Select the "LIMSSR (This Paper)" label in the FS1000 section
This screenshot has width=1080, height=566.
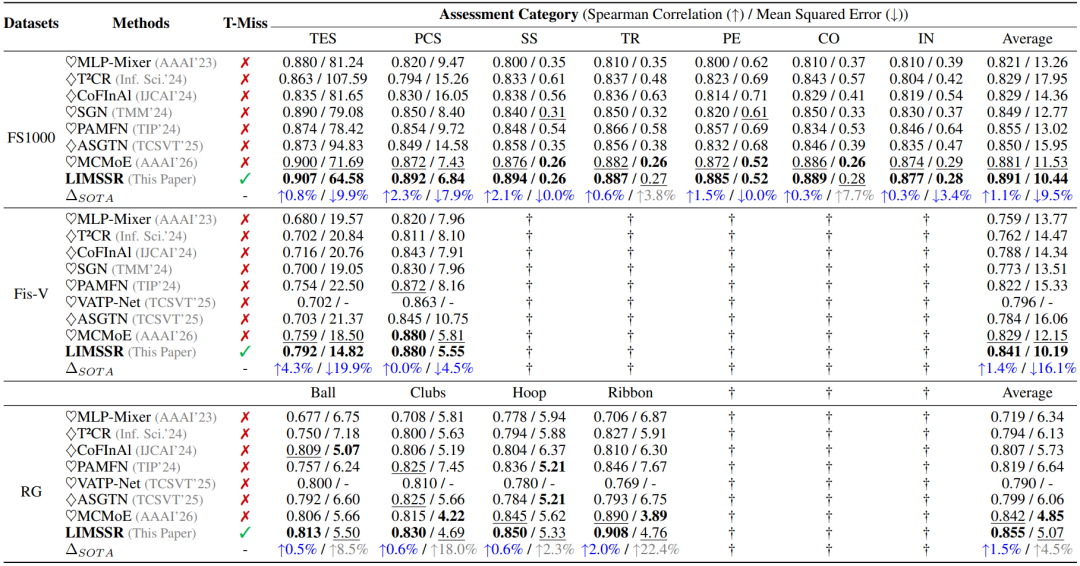click(x=130, y=179)
